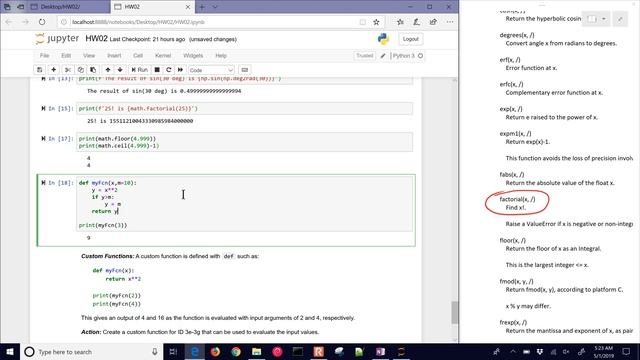This screenshot has height=360, width=640.
Task: Click the share page icon in browser
Action: [x=433, y=22]
